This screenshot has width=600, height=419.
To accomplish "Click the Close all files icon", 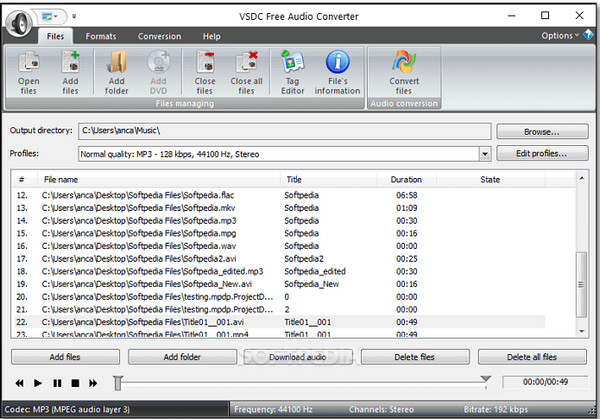I will pos(246,72).
